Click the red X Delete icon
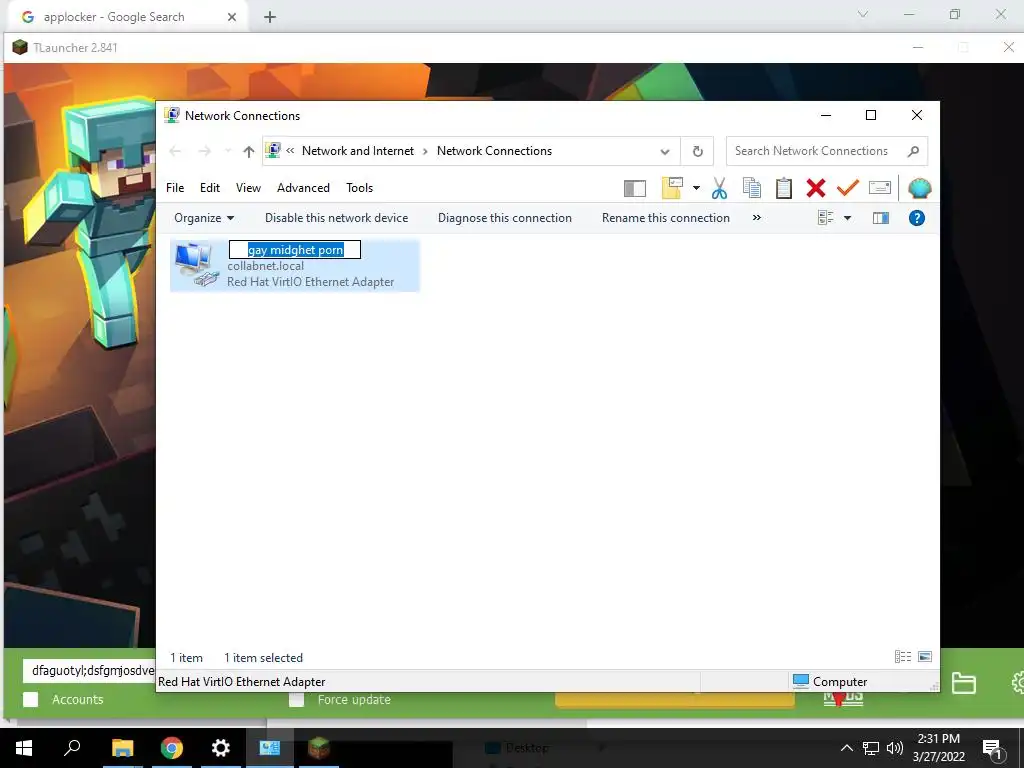The height and width of the screenshot is (768, 1024). point(816,188)
